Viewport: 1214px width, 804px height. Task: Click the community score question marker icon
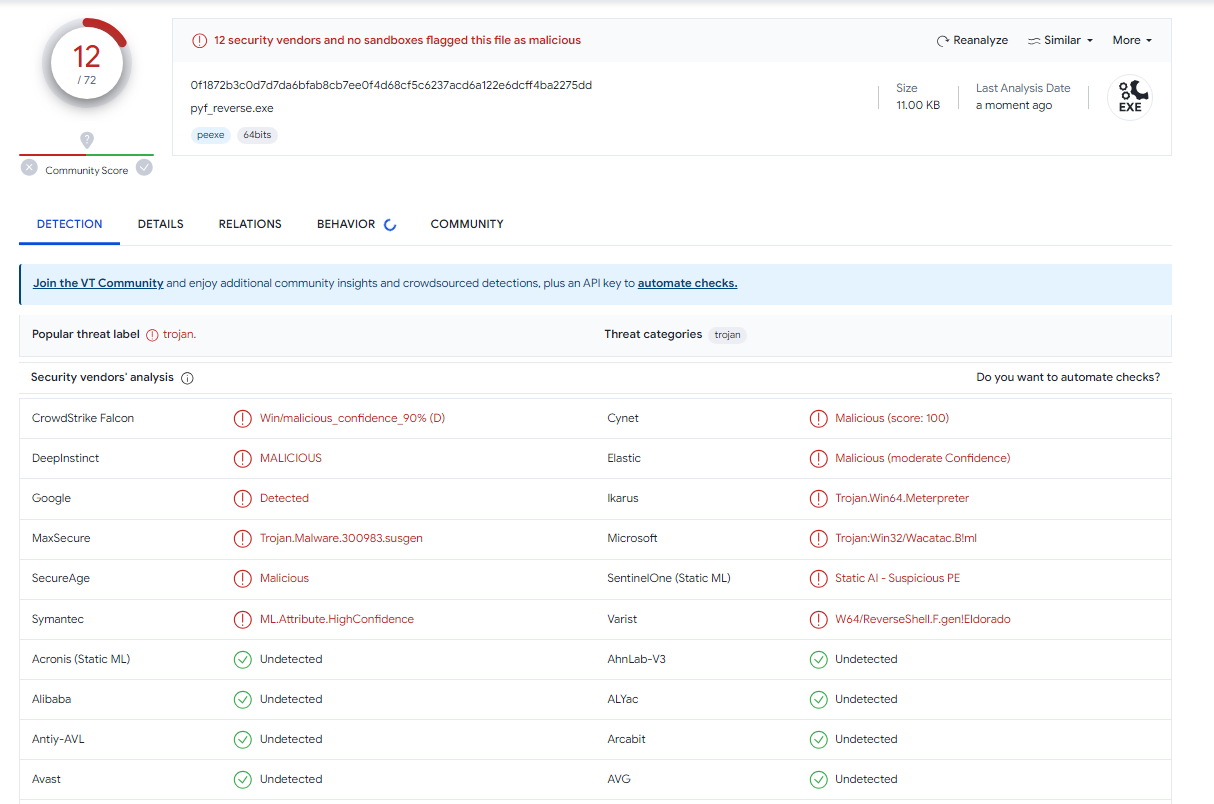[x=87, y=140]
